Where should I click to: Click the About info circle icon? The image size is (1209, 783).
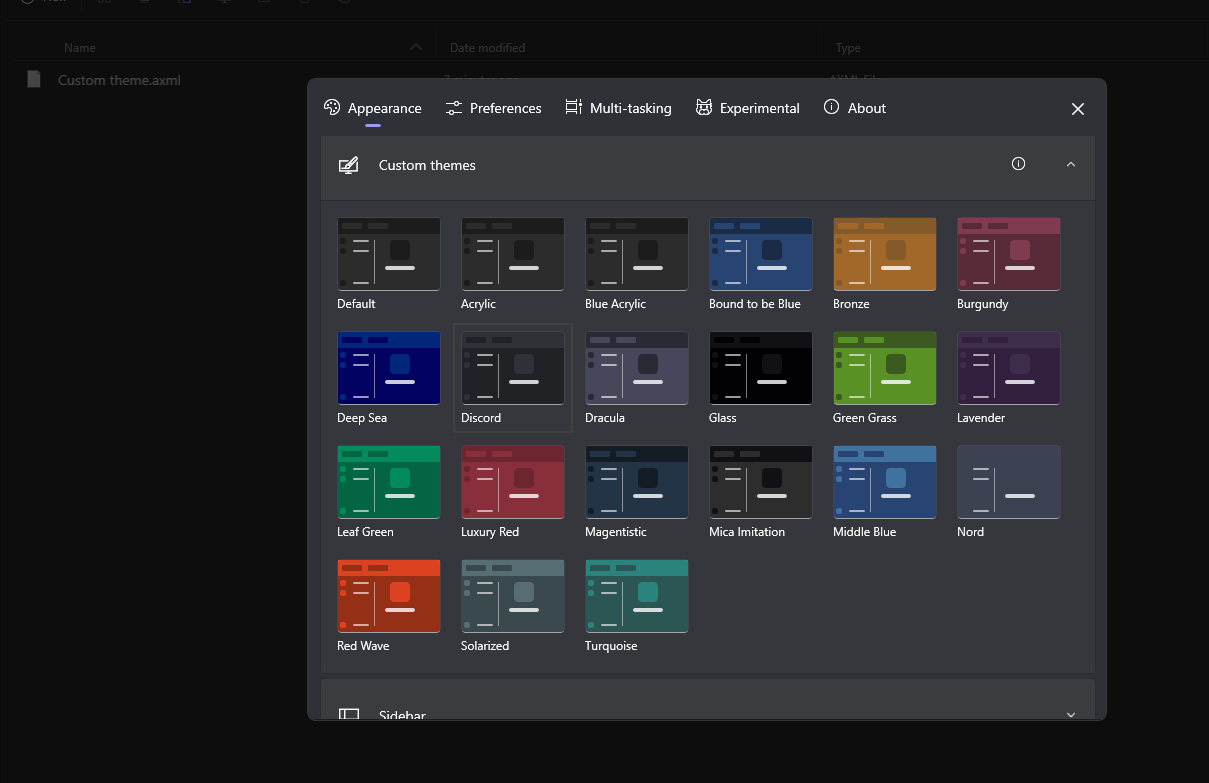[x=830, y=107]
